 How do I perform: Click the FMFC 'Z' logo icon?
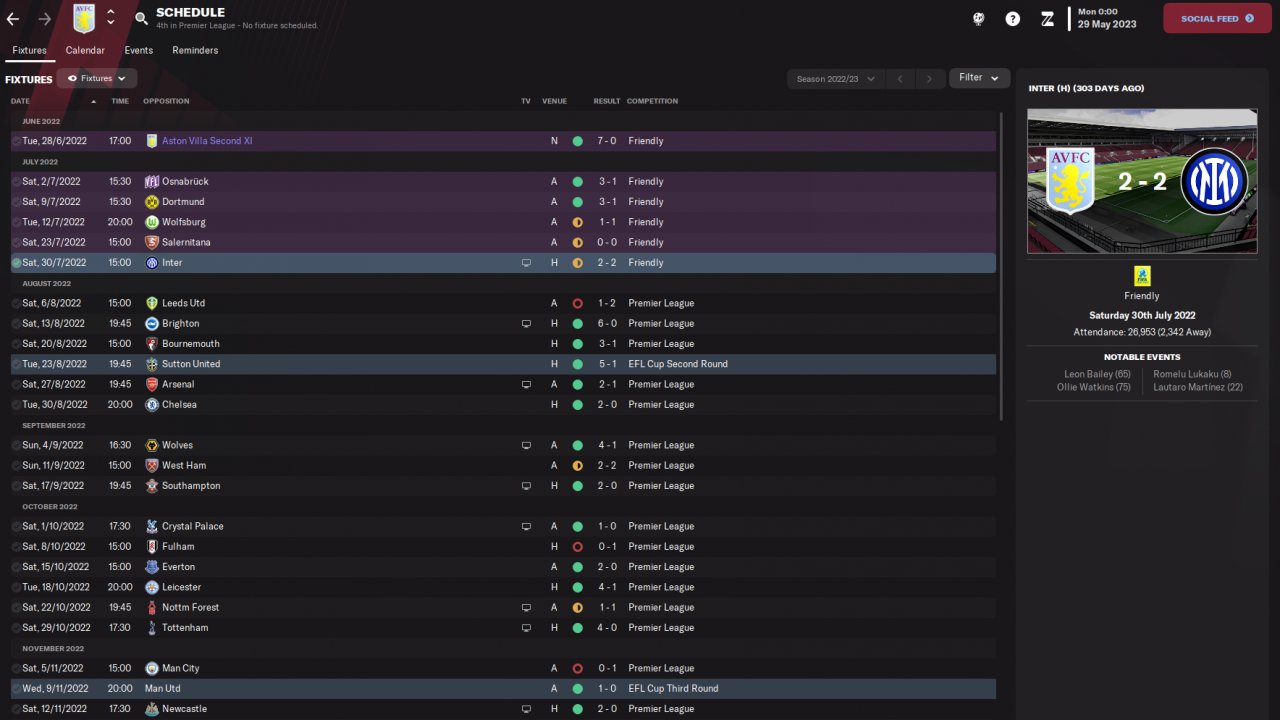click(1047, 19)
